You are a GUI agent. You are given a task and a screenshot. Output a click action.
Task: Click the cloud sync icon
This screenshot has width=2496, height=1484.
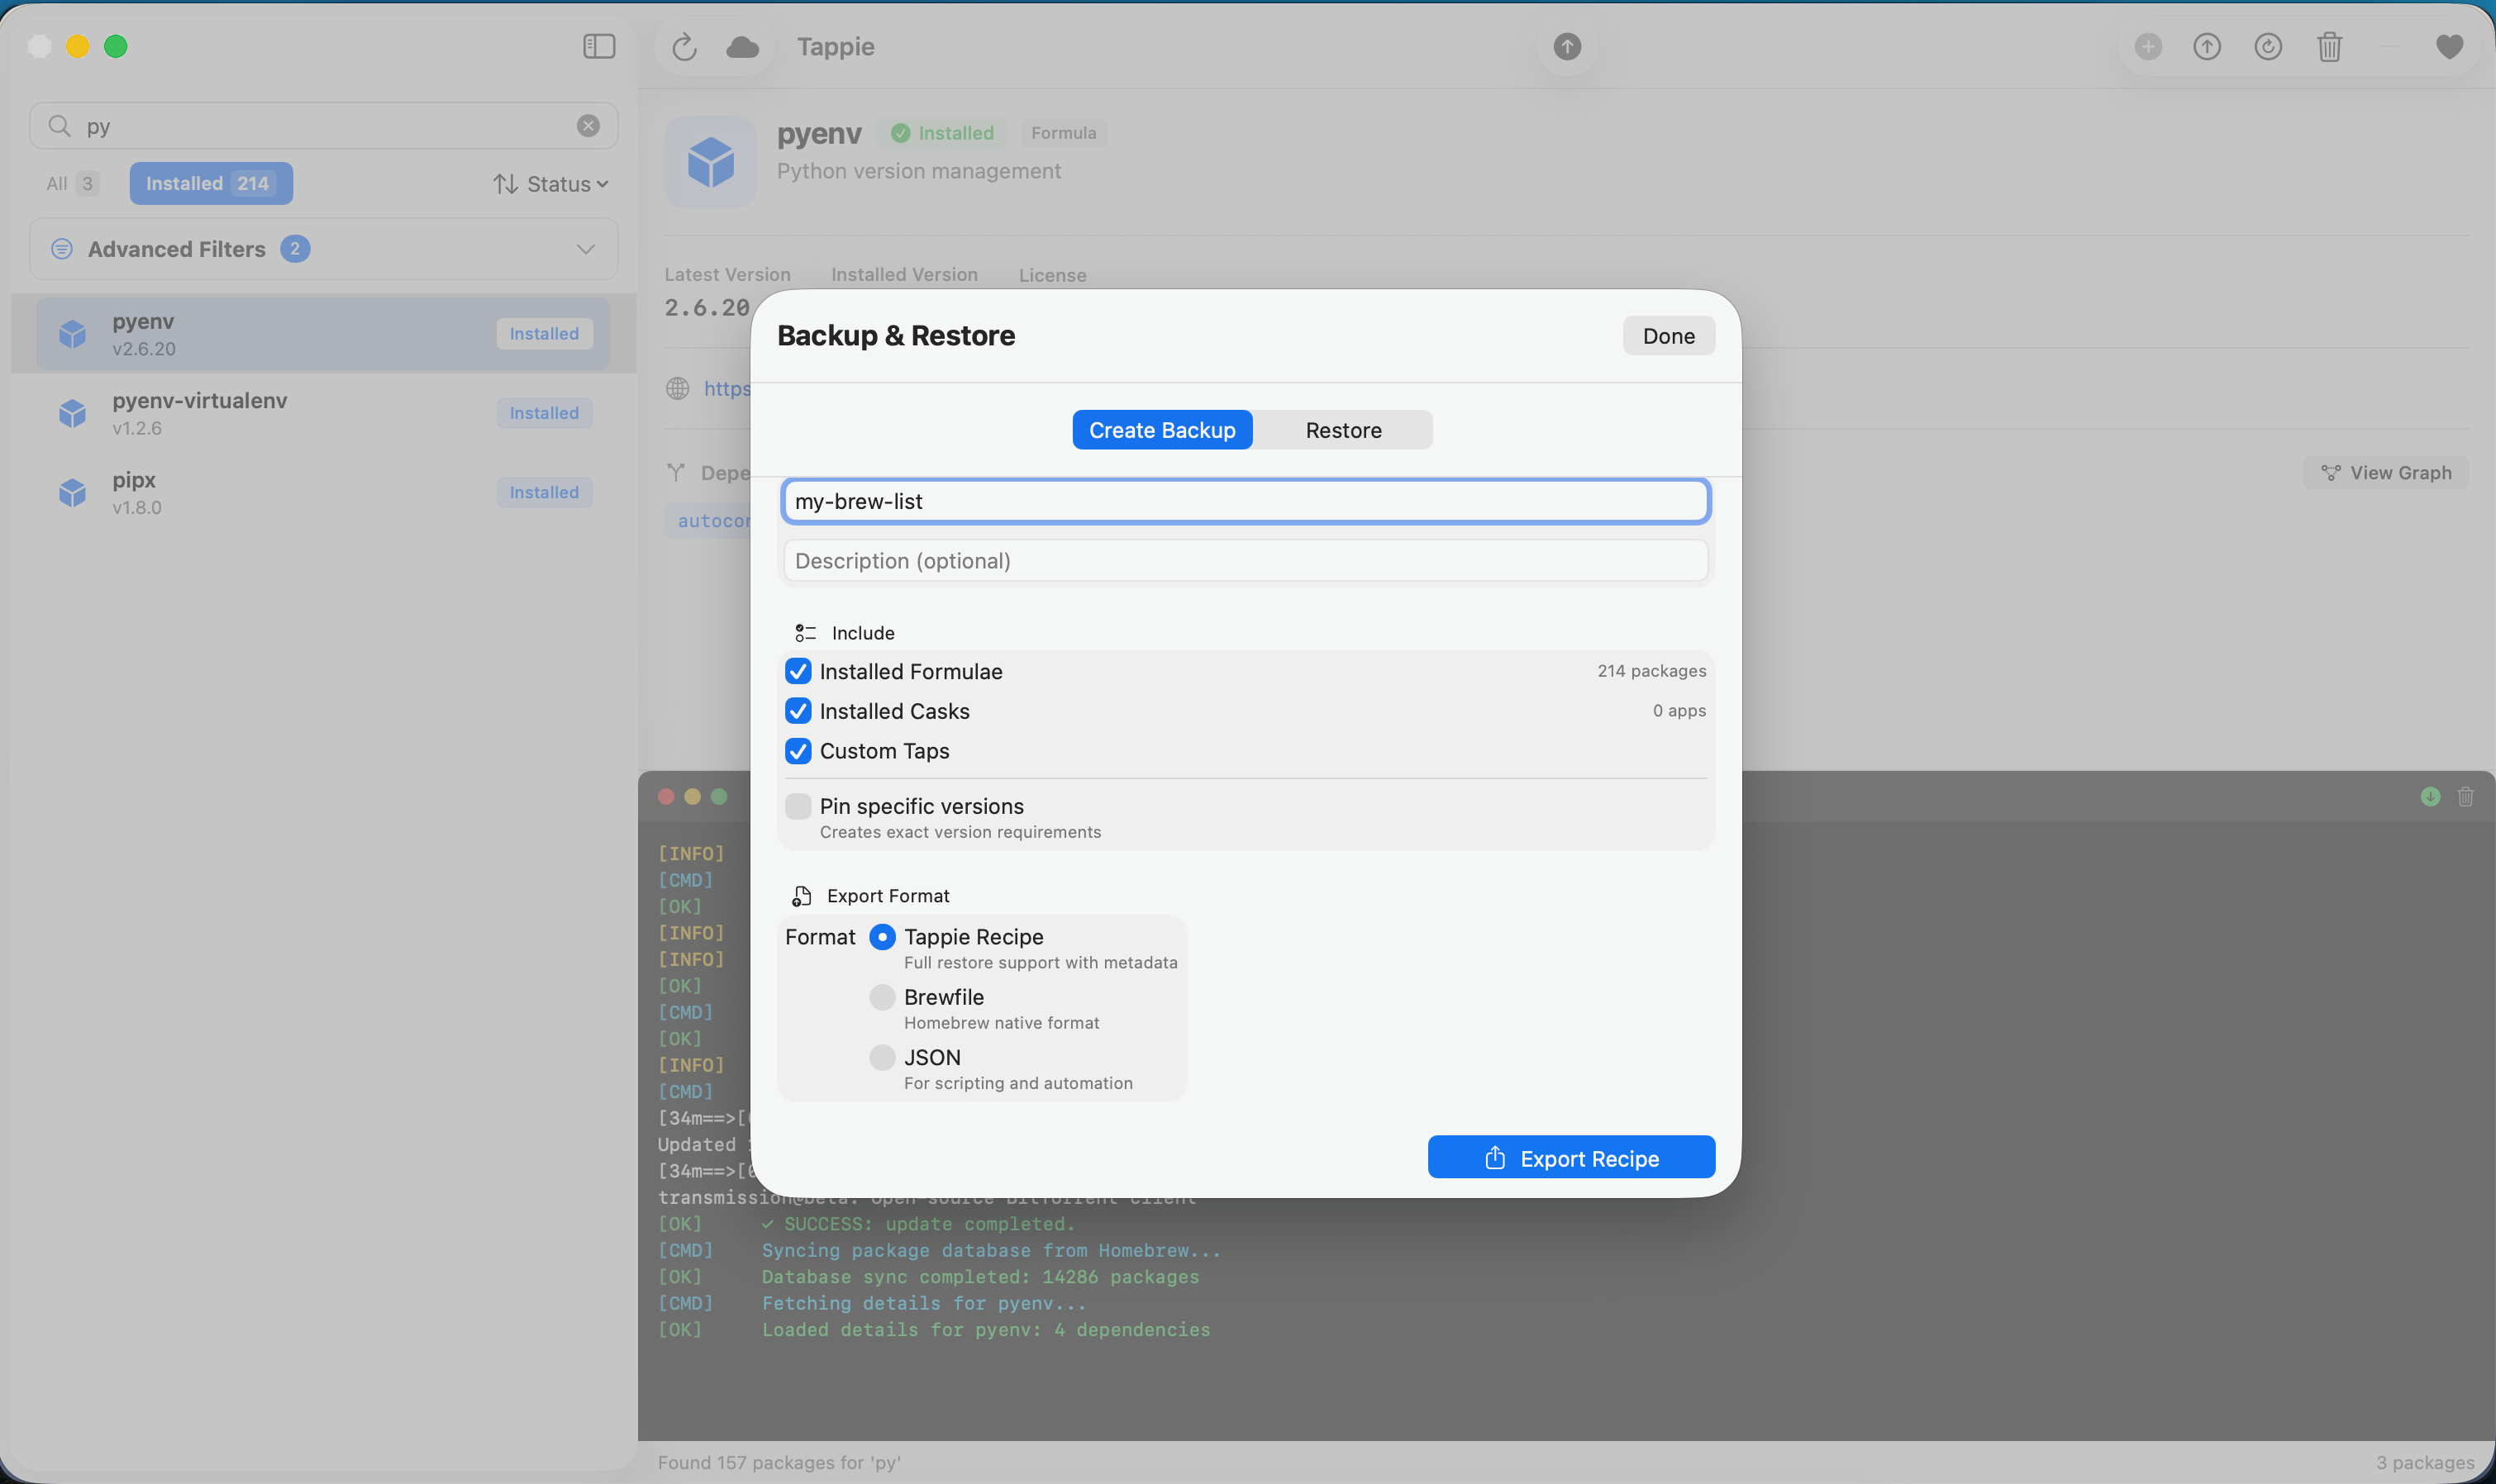[x=742, y=46]
